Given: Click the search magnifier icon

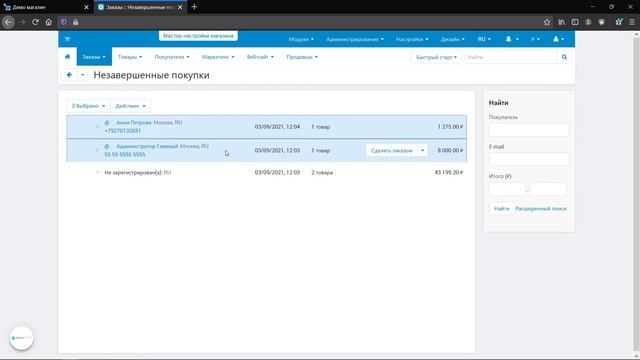Looking at the screenshot, I should coord(564,57).
